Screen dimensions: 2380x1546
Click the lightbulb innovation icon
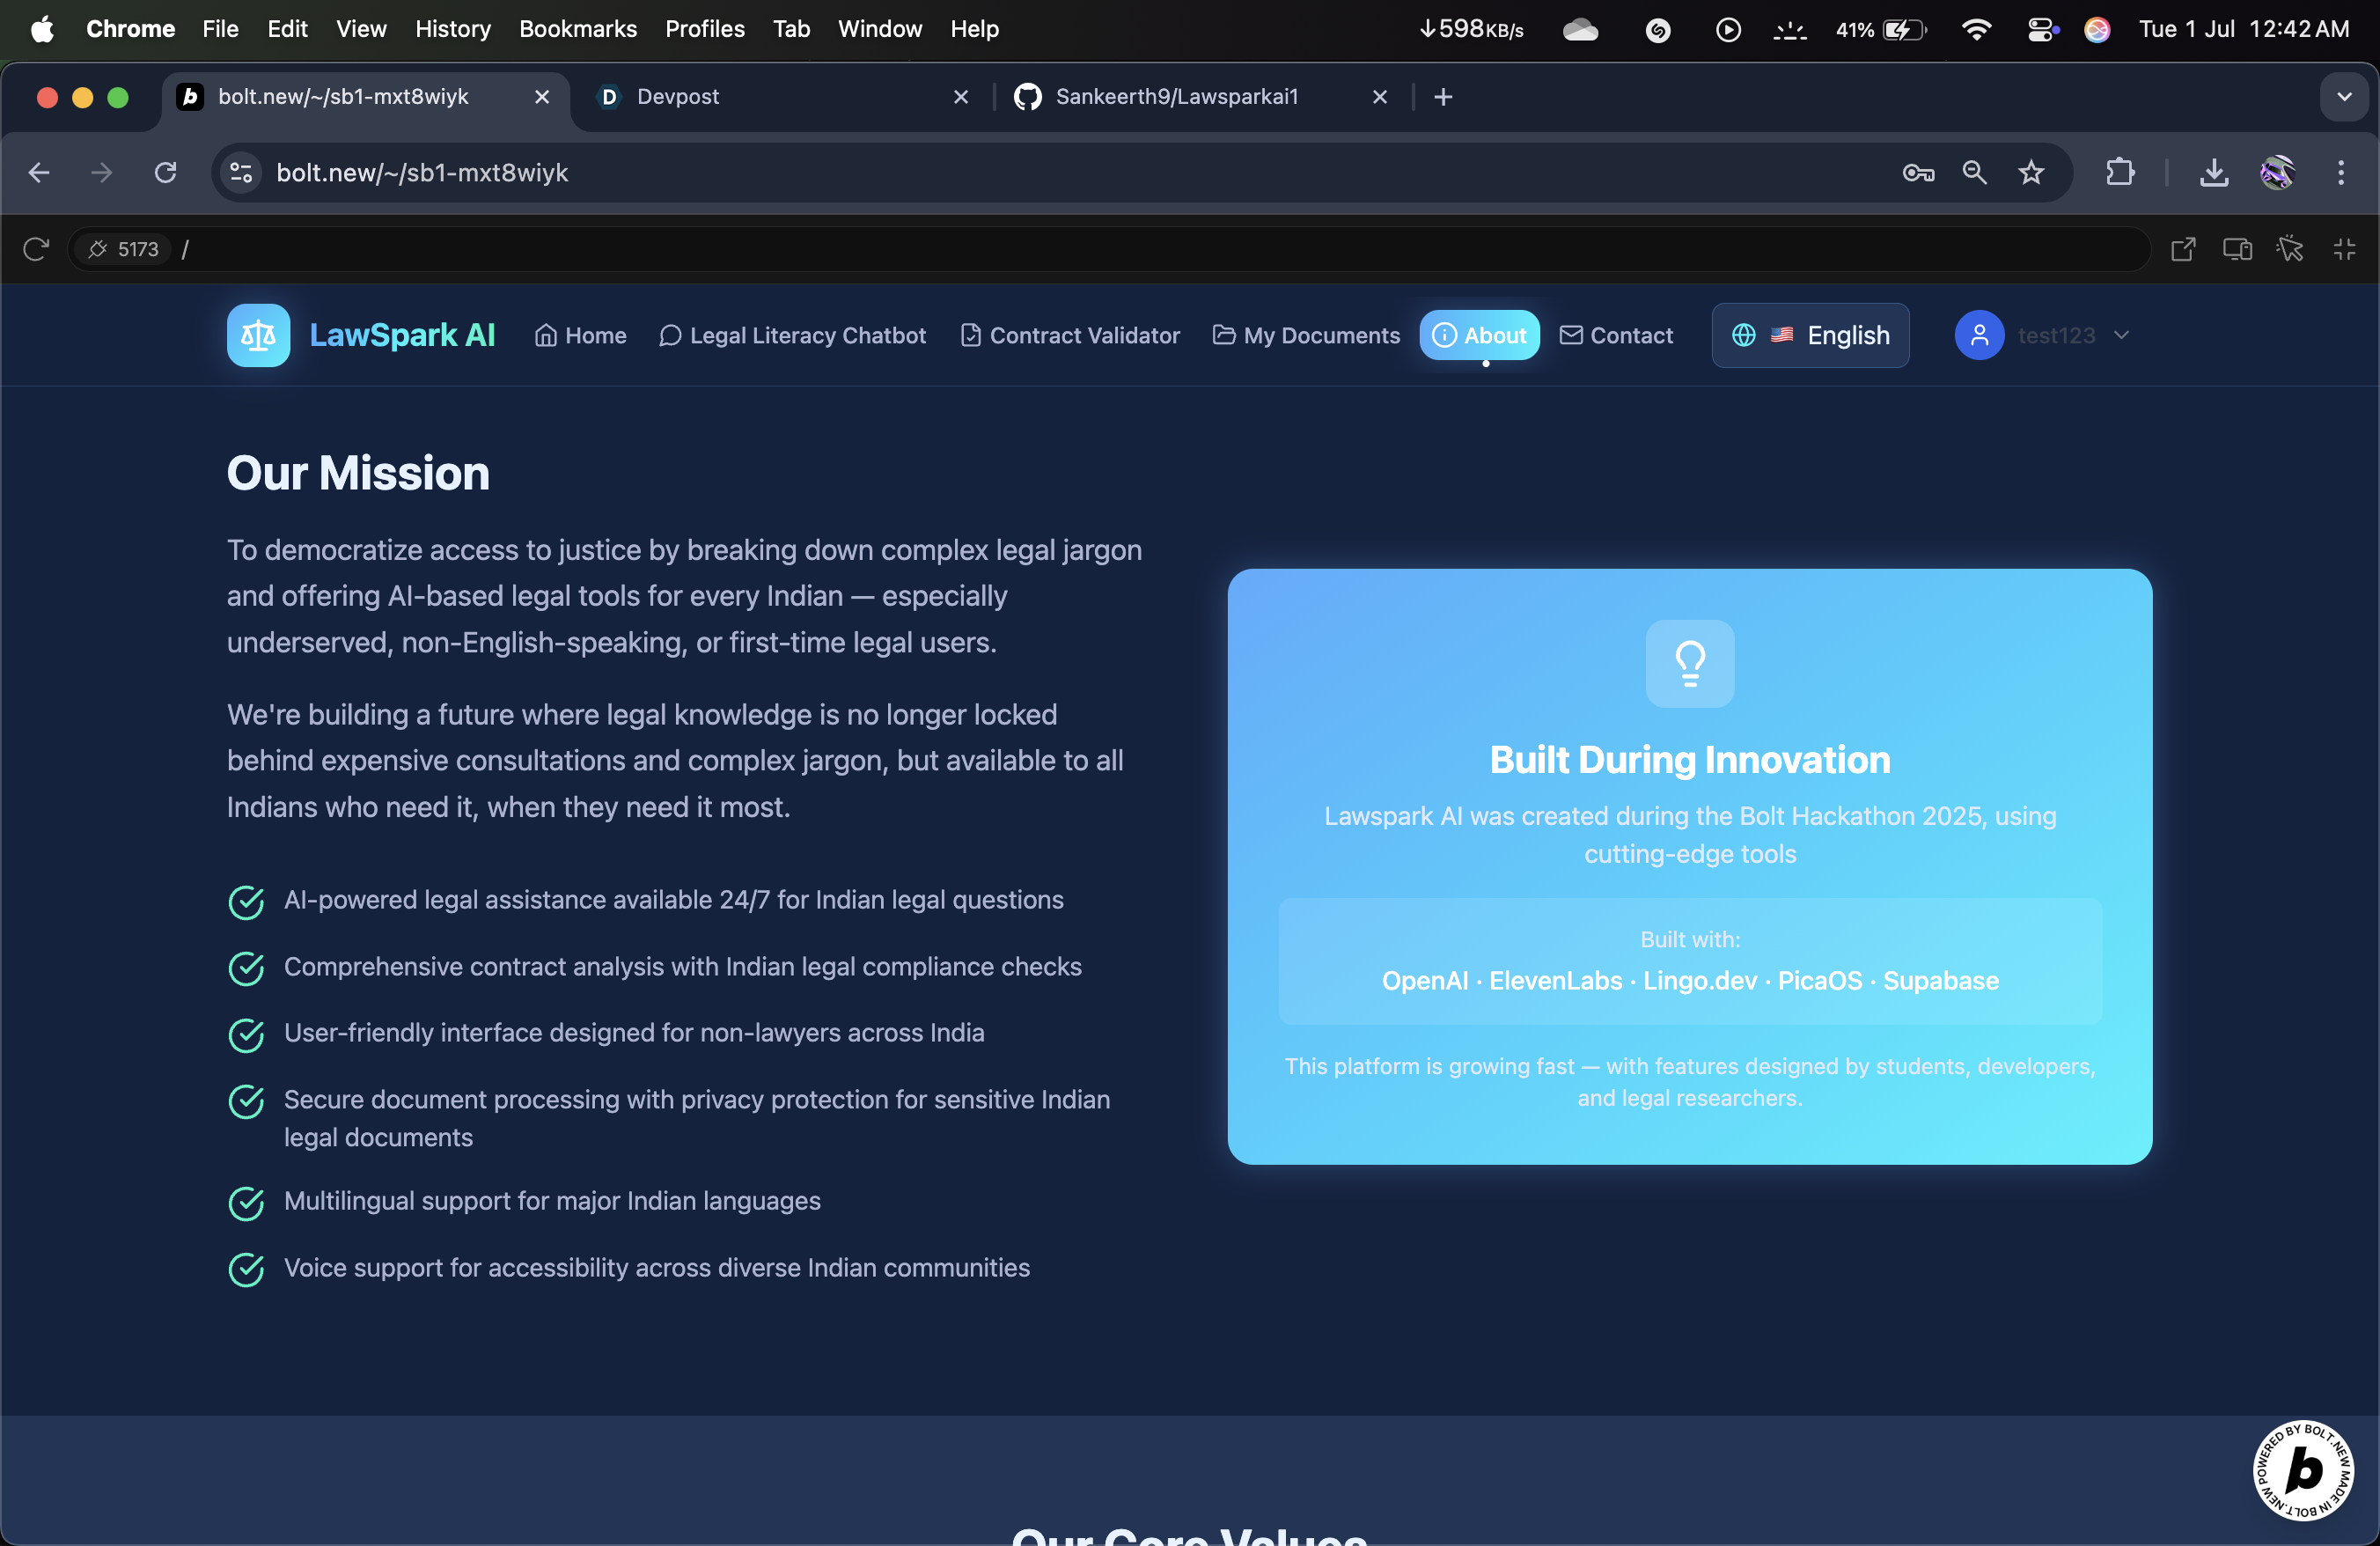pos(1689,663)
